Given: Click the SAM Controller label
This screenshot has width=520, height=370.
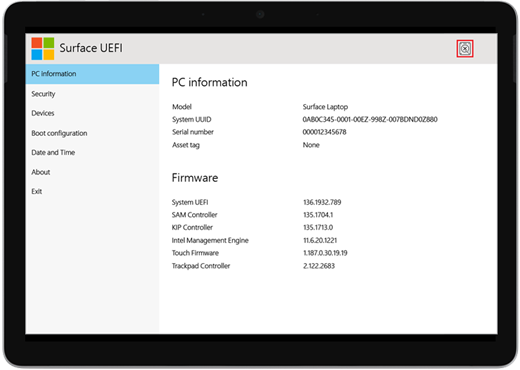Looking at the screenshot, I should click(194, 215).
